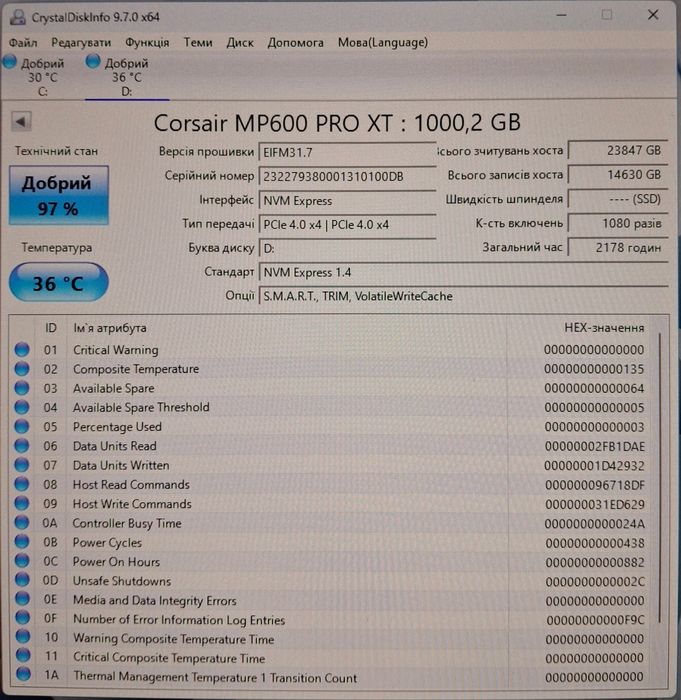Screen dimensions: 681x700
Task: Click the status icon for Warning Composite Temperature Time
Action: point(23,637)
